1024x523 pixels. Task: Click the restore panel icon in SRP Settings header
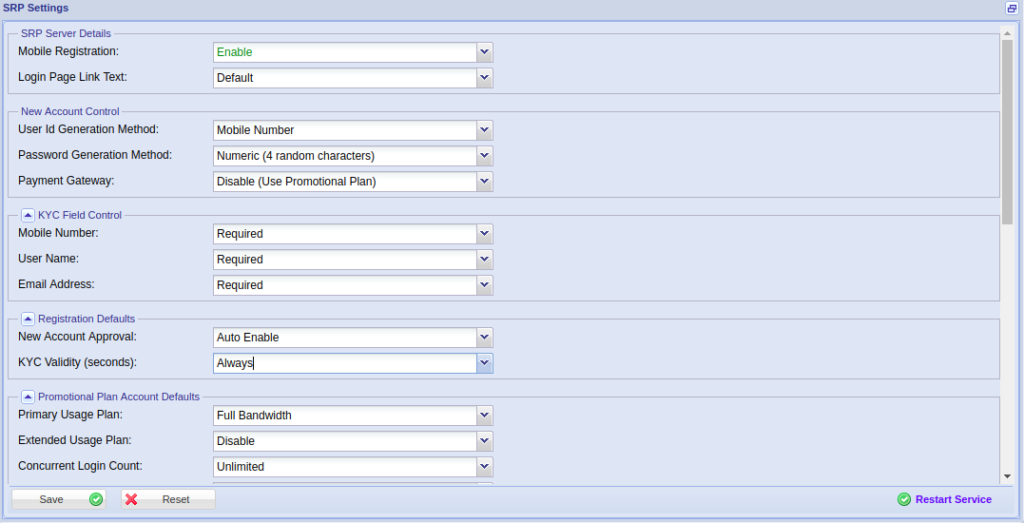[1011, 8]
